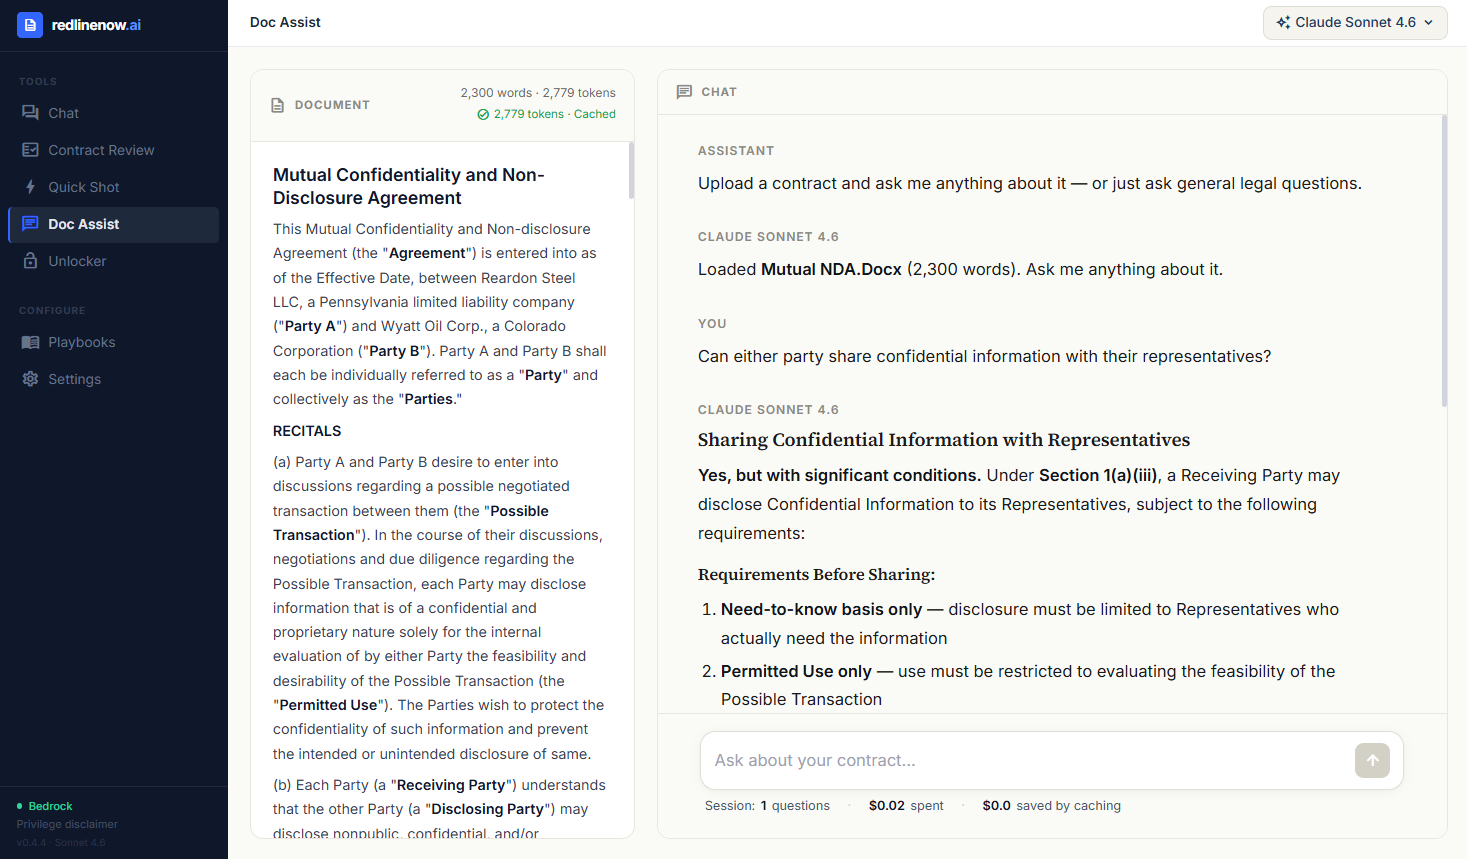Click the Doc Assist page title
Screen dimensions: 1467x859
(x=285, y=22)
